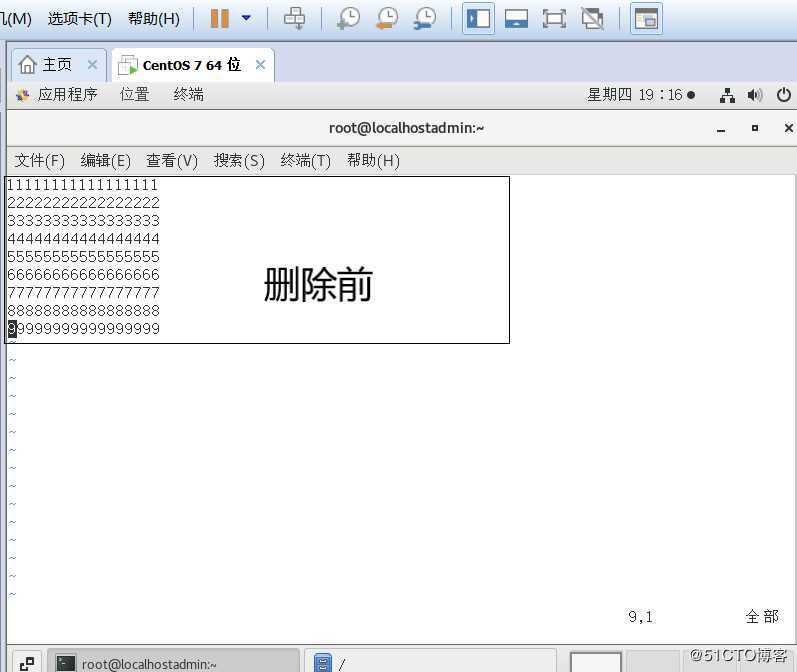Click the volume speaker icon
The width and height of the screenshot is (797, 672).
[x=755, y=95]
